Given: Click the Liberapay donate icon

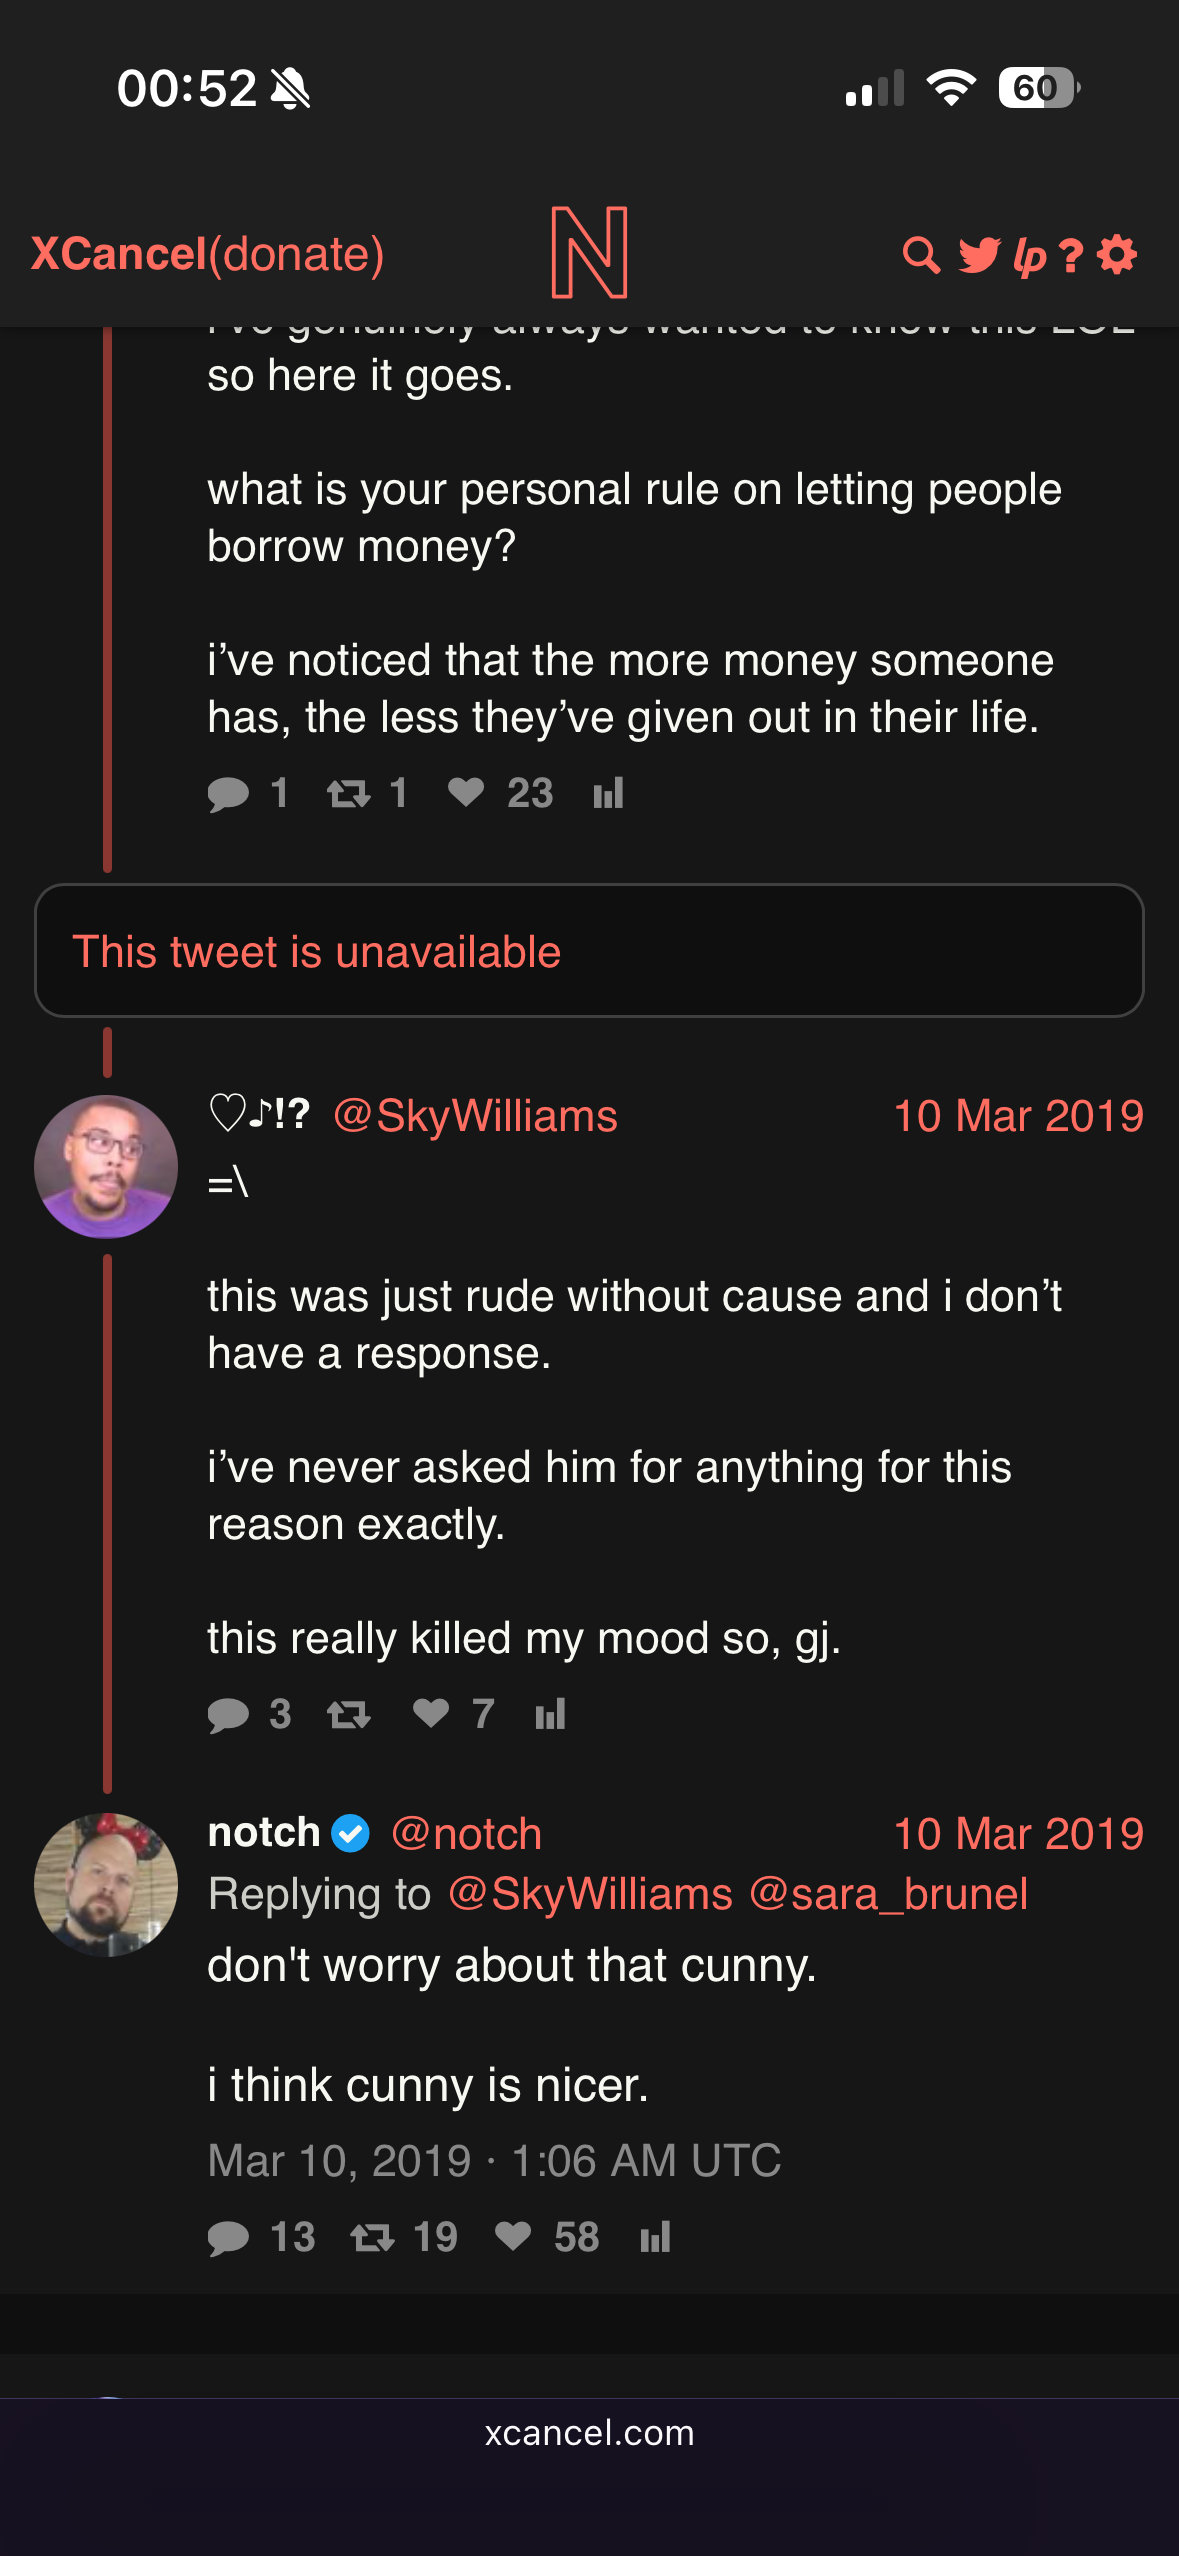Looking at the screenshot, I should pos(1029,256).
